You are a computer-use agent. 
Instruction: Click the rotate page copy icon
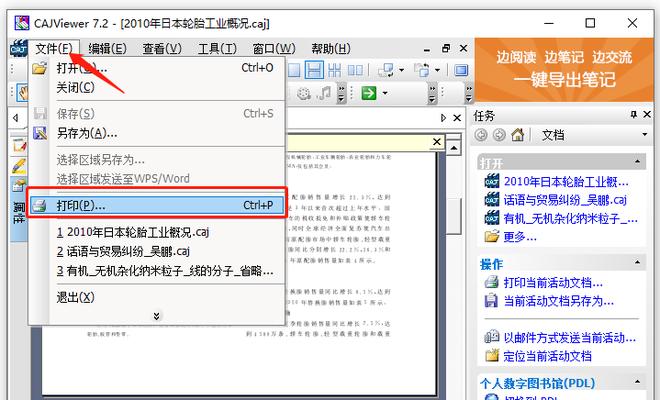pyautogui.click(x=422, y=70)
